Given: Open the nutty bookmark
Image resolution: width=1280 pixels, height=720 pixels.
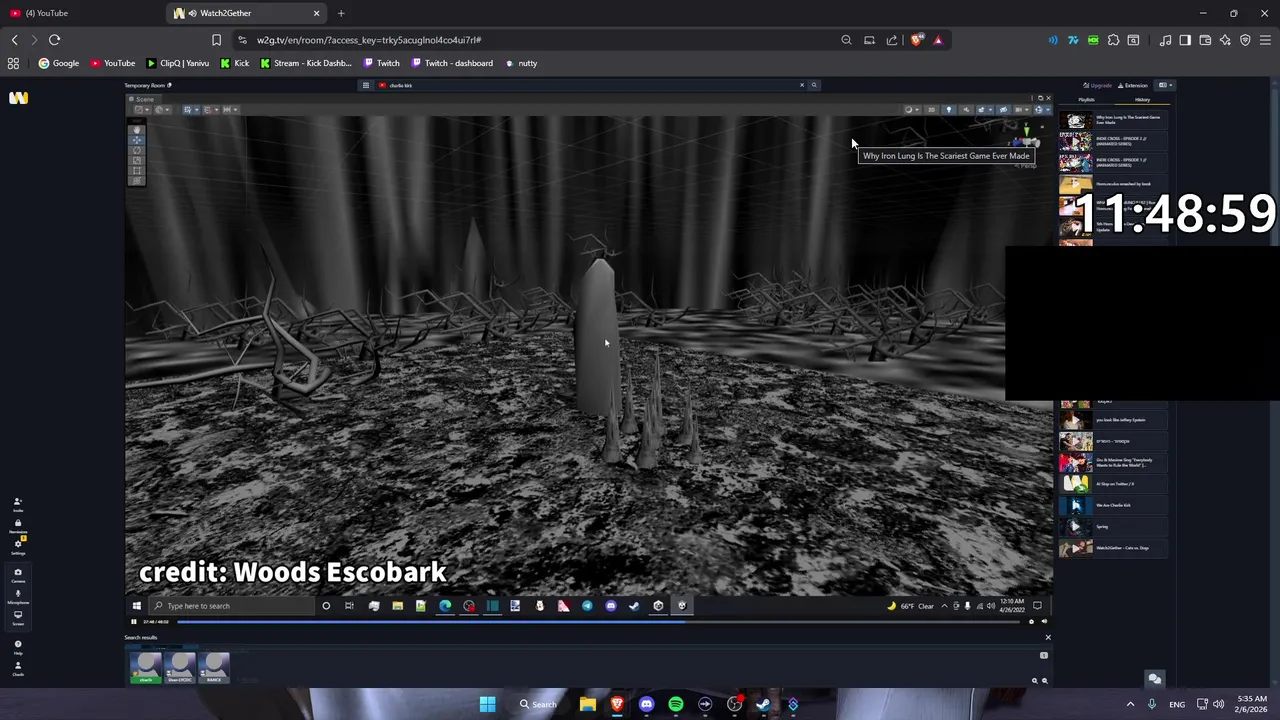Looking at the screenshot, I should pyautogui.click(x=520, y=63).
